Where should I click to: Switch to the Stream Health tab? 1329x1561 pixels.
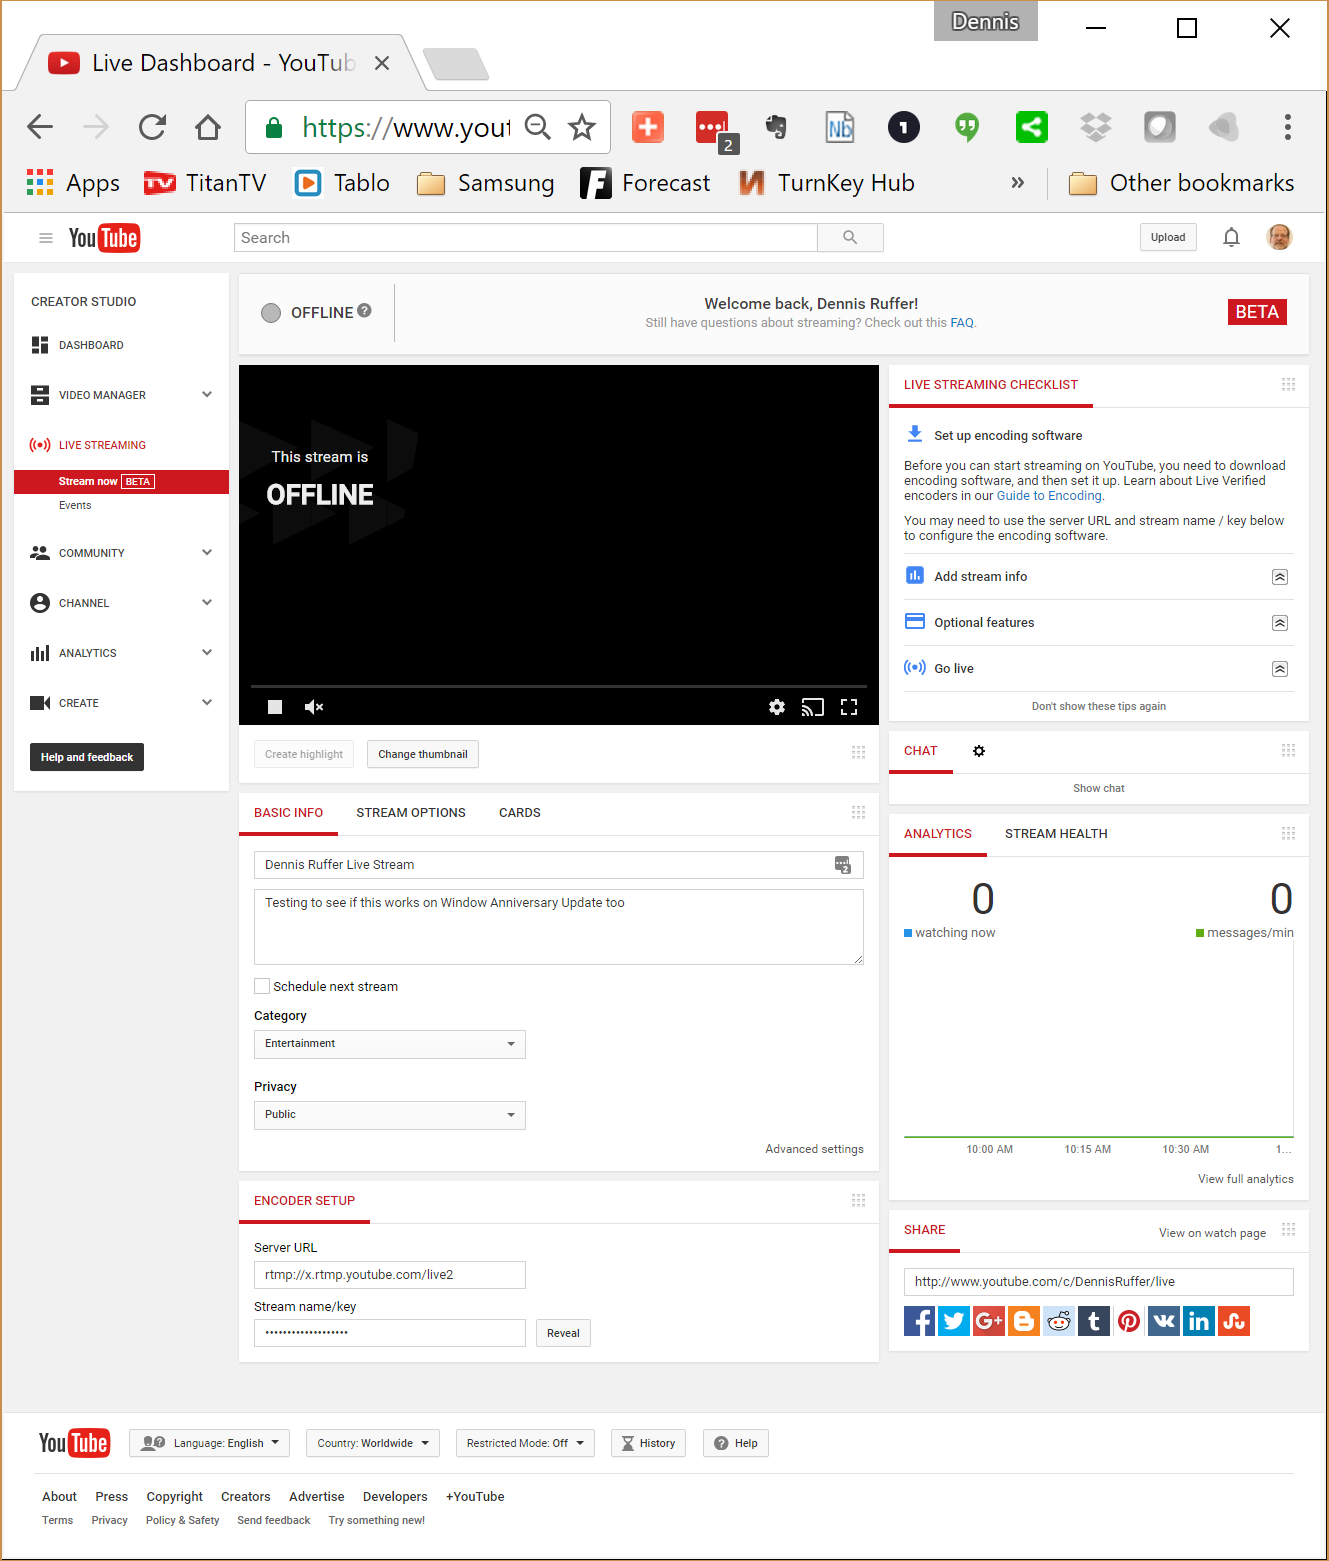1056,834
